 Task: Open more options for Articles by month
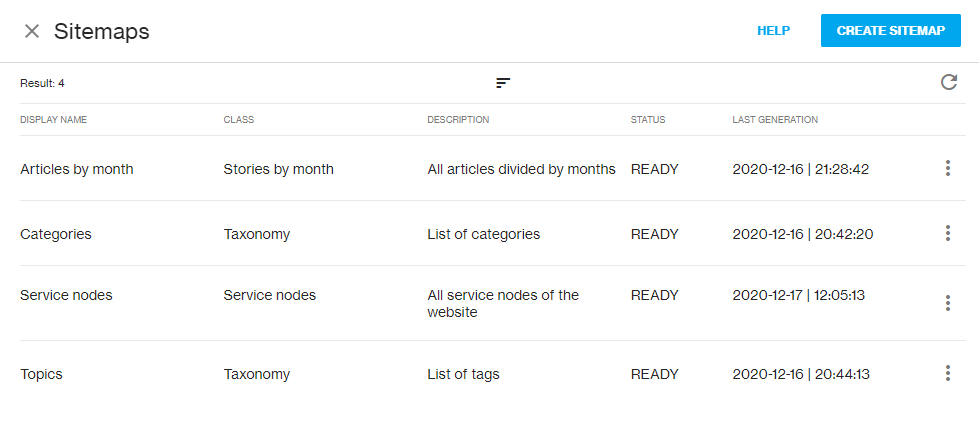[947, 168]
